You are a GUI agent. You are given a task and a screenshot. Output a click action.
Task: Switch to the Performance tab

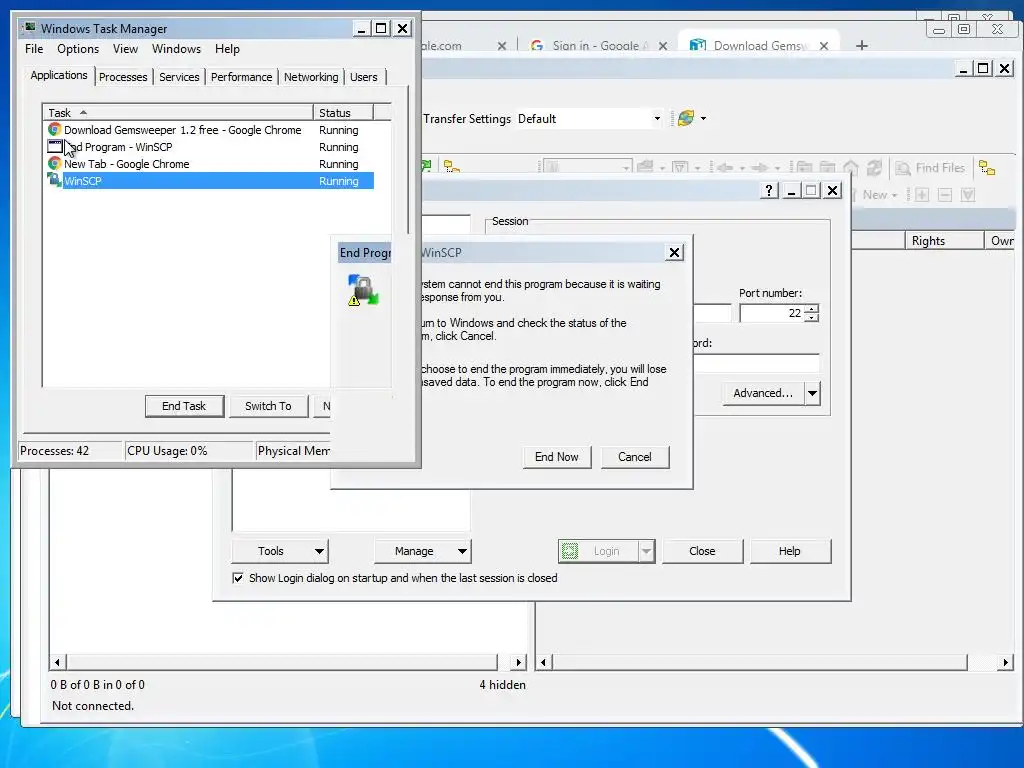tap(242, 77)
